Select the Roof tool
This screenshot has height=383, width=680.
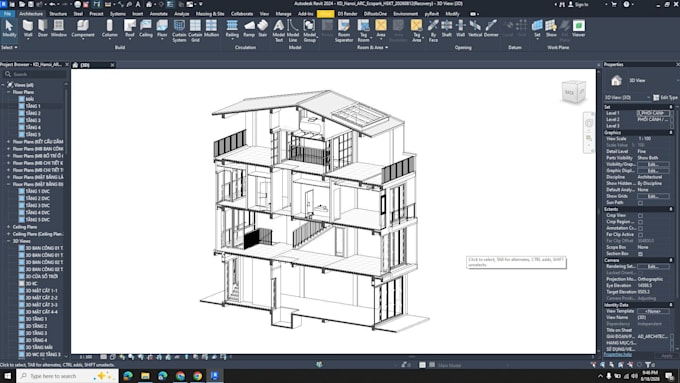[130, 29]
